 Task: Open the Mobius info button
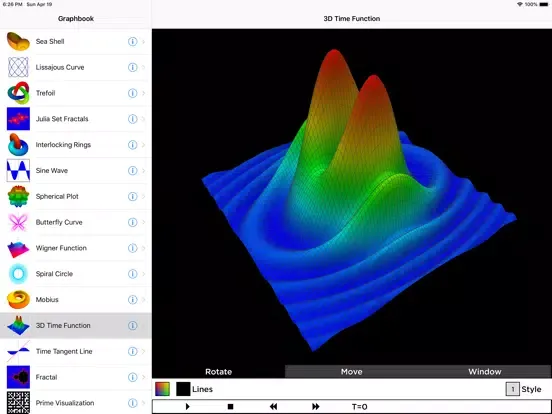[x=132, y=300]
